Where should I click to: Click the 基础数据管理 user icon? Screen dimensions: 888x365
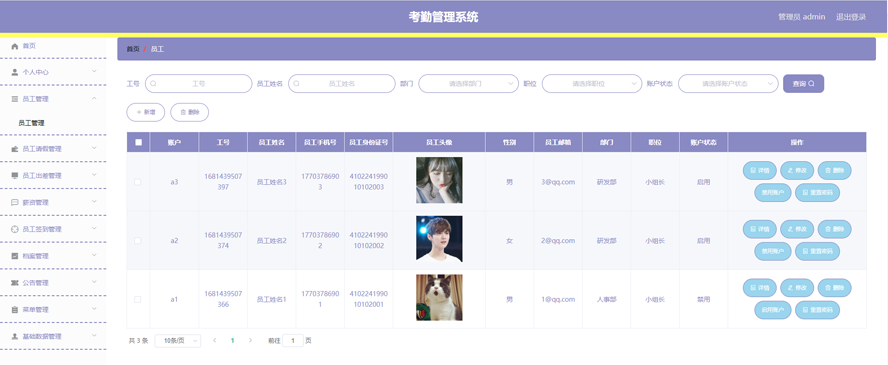pos(15,336)
